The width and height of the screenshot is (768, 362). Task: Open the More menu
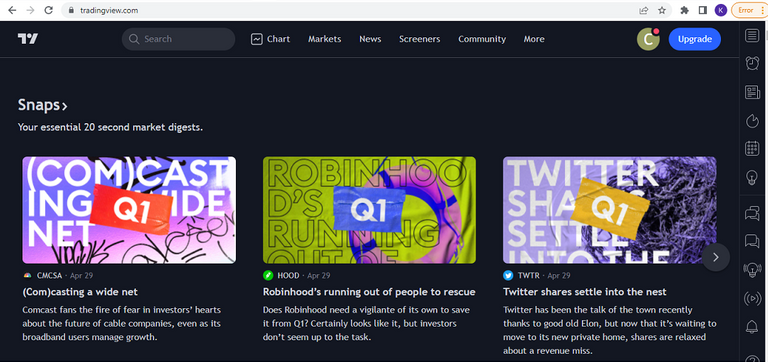(x=534, y=39)
